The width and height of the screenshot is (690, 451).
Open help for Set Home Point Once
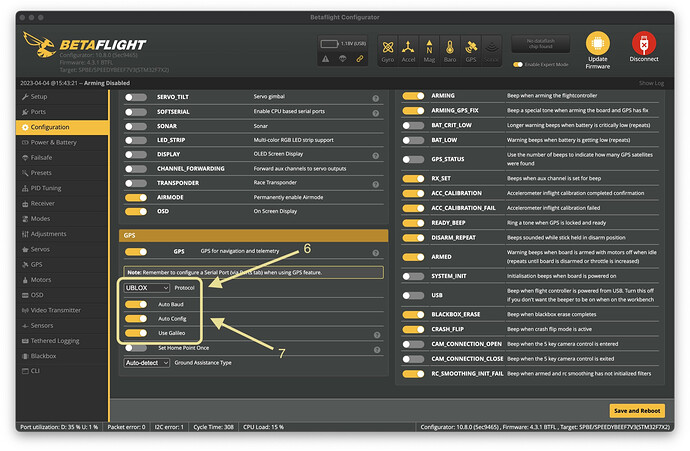point(377,350)
